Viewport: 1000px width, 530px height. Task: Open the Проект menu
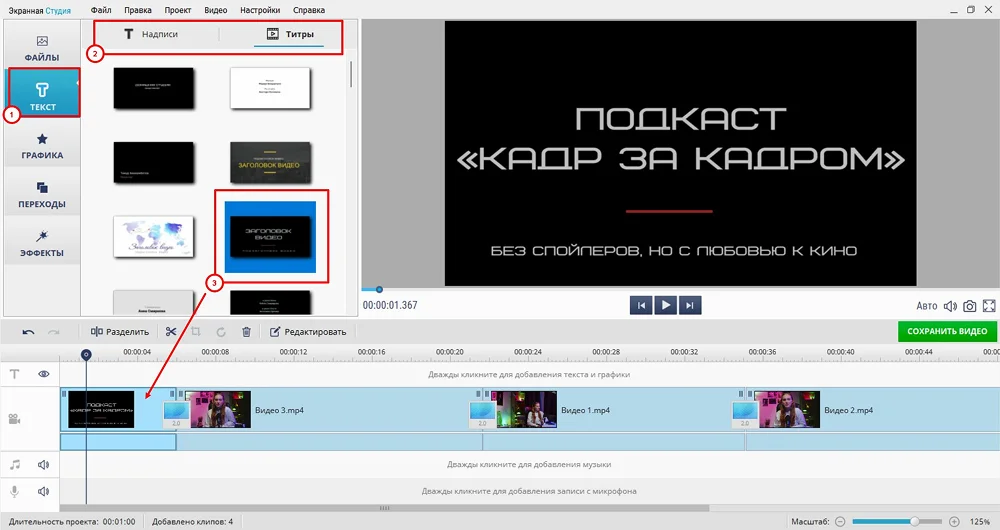[178, 10]
